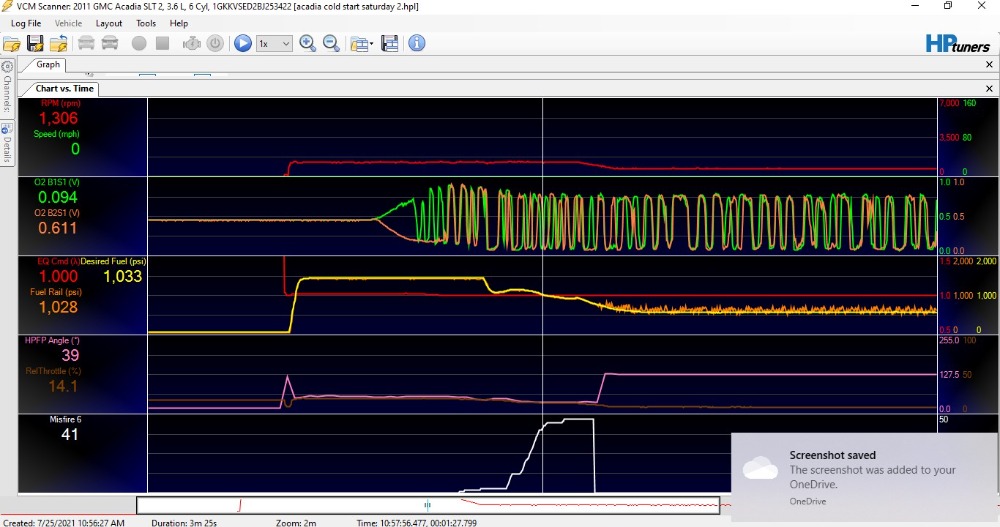Reopen the recent log file via the arrow folder icon
This screenshot has width=1000, height=527.
[59, 43]
